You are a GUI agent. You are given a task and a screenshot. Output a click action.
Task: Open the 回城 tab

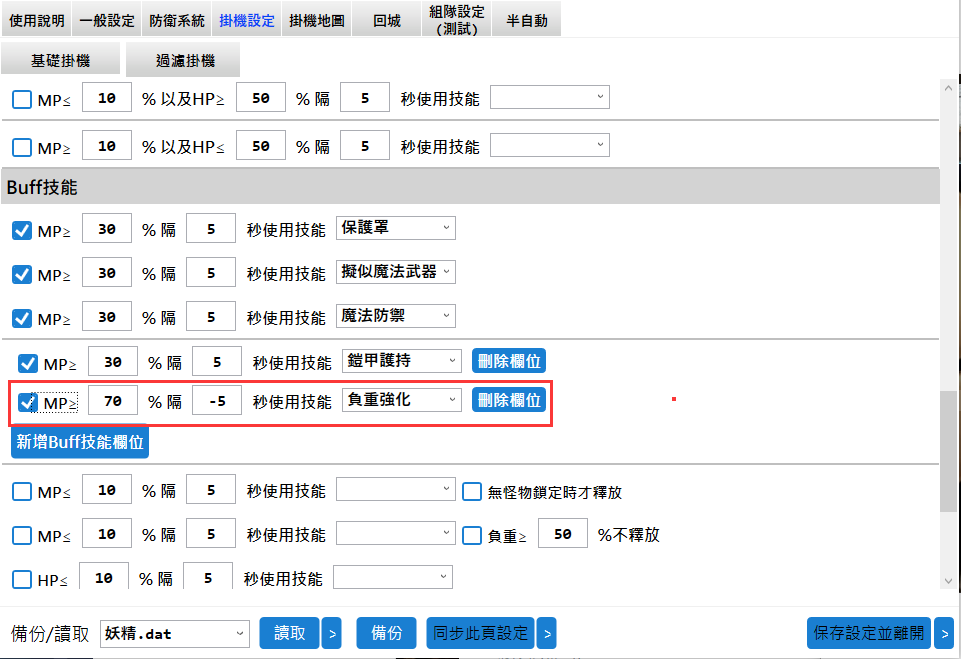(x=387, y=21)
